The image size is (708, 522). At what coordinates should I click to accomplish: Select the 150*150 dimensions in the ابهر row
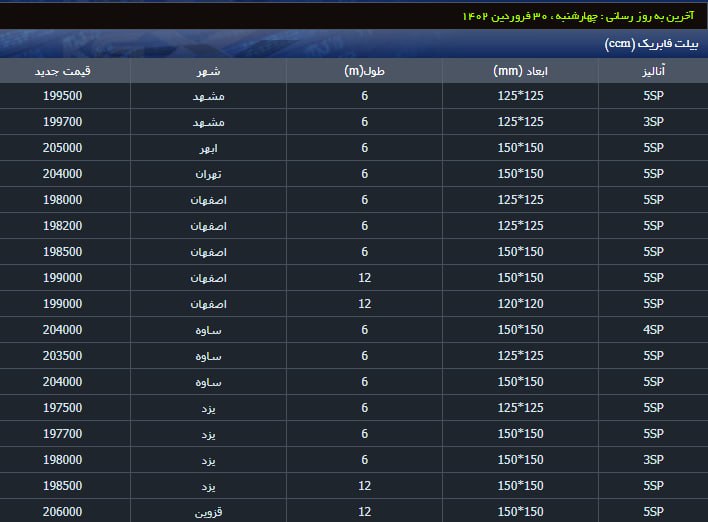point(520,148)
